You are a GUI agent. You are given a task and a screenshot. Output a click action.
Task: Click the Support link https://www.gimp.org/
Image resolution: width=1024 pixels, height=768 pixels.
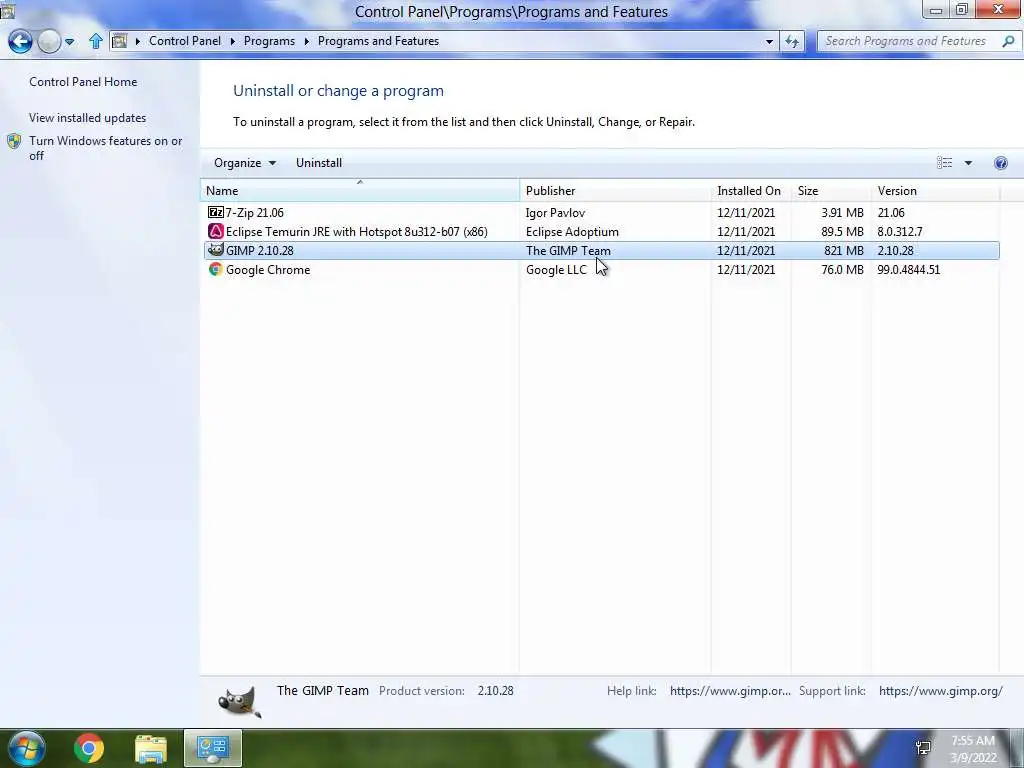coord(940,690)
